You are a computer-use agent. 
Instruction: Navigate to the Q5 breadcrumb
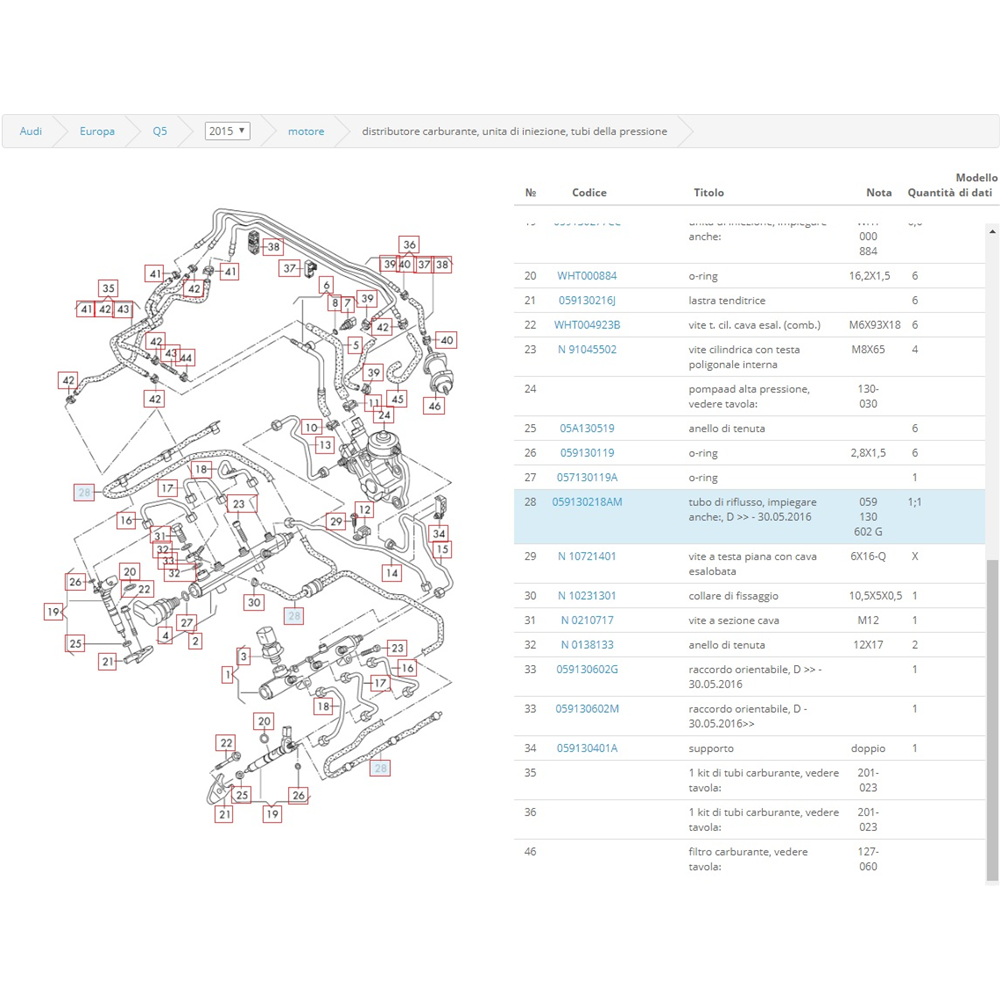pos(159,131)
